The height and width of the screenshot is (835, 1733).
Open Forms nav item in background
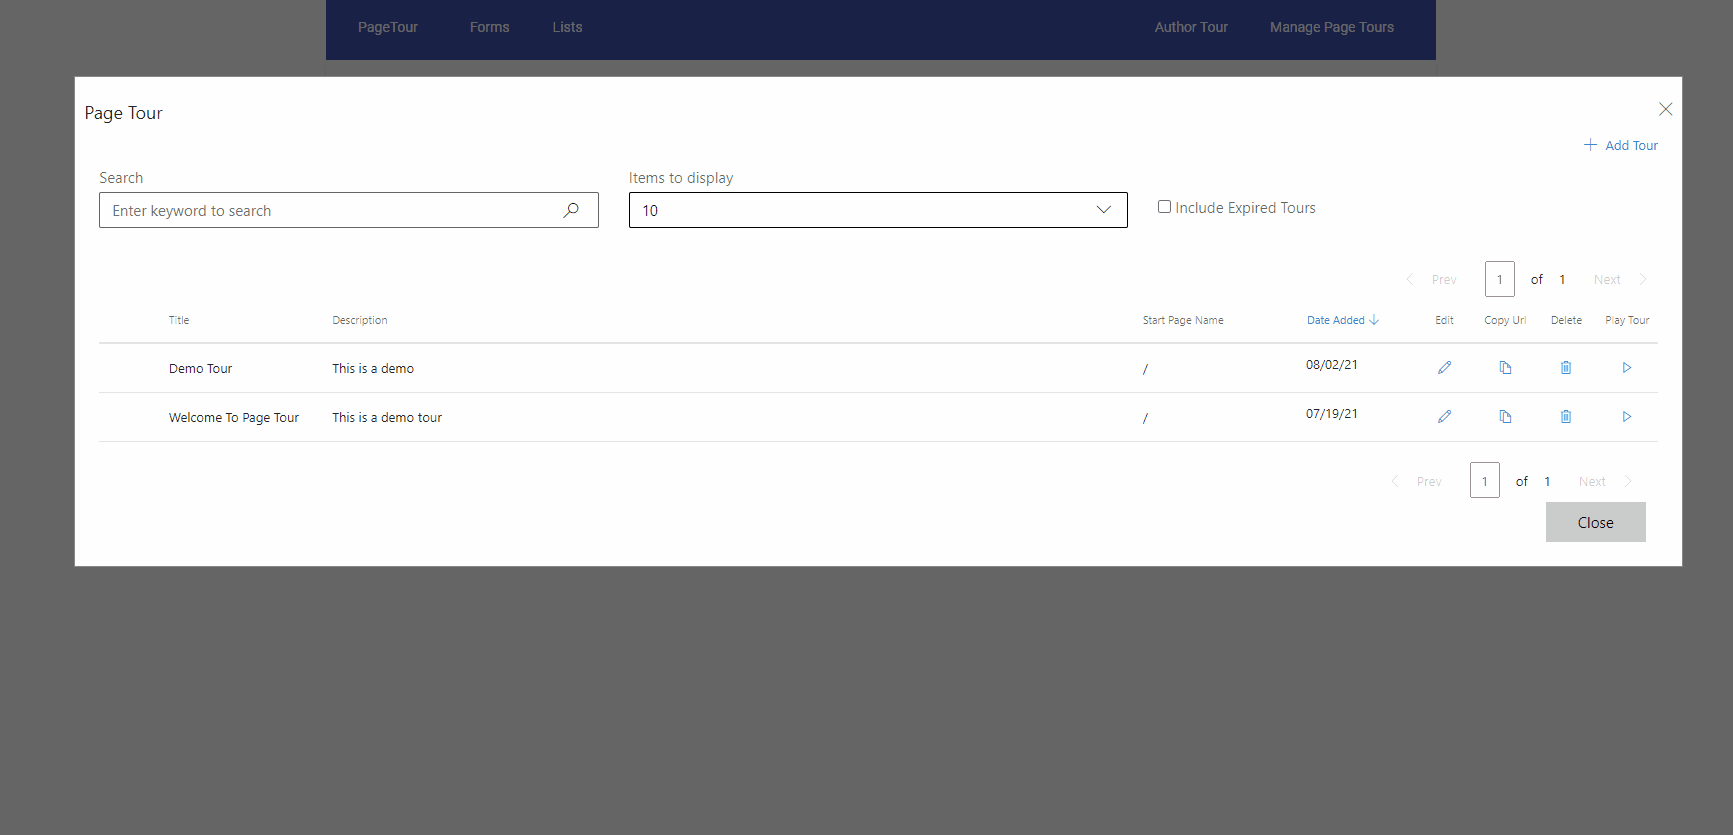[x=490, y=27]
